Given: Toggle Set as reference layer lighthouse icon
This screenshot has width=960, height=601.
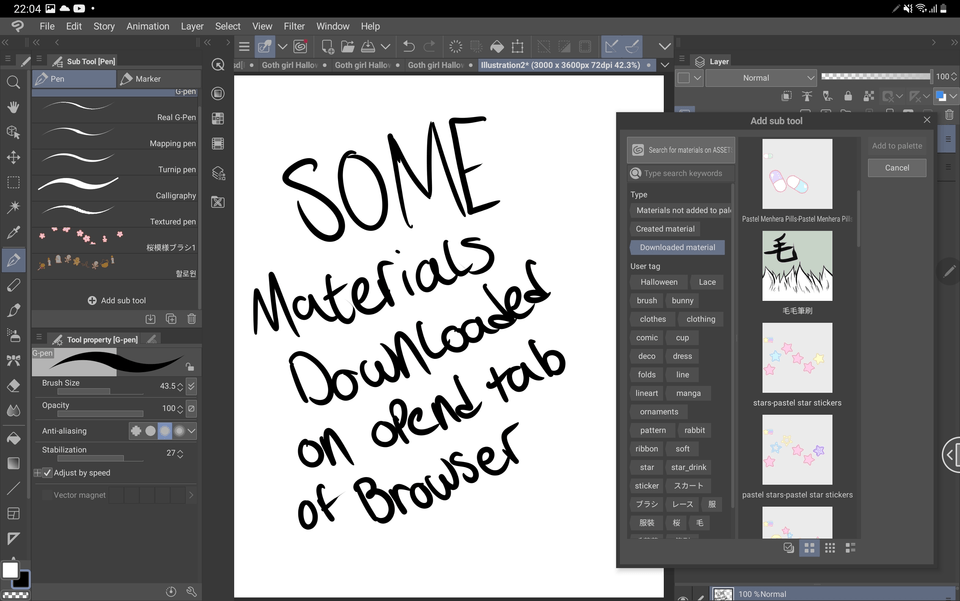Looking at the screenshot, I should click(807, 96).
